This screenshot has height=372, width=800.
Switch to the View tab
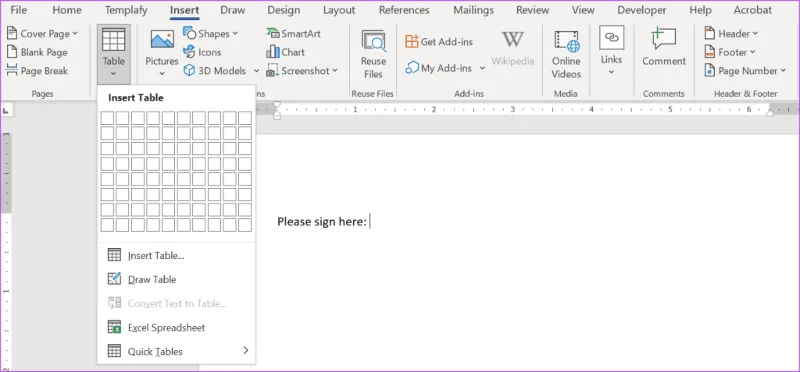click(583, 10)
